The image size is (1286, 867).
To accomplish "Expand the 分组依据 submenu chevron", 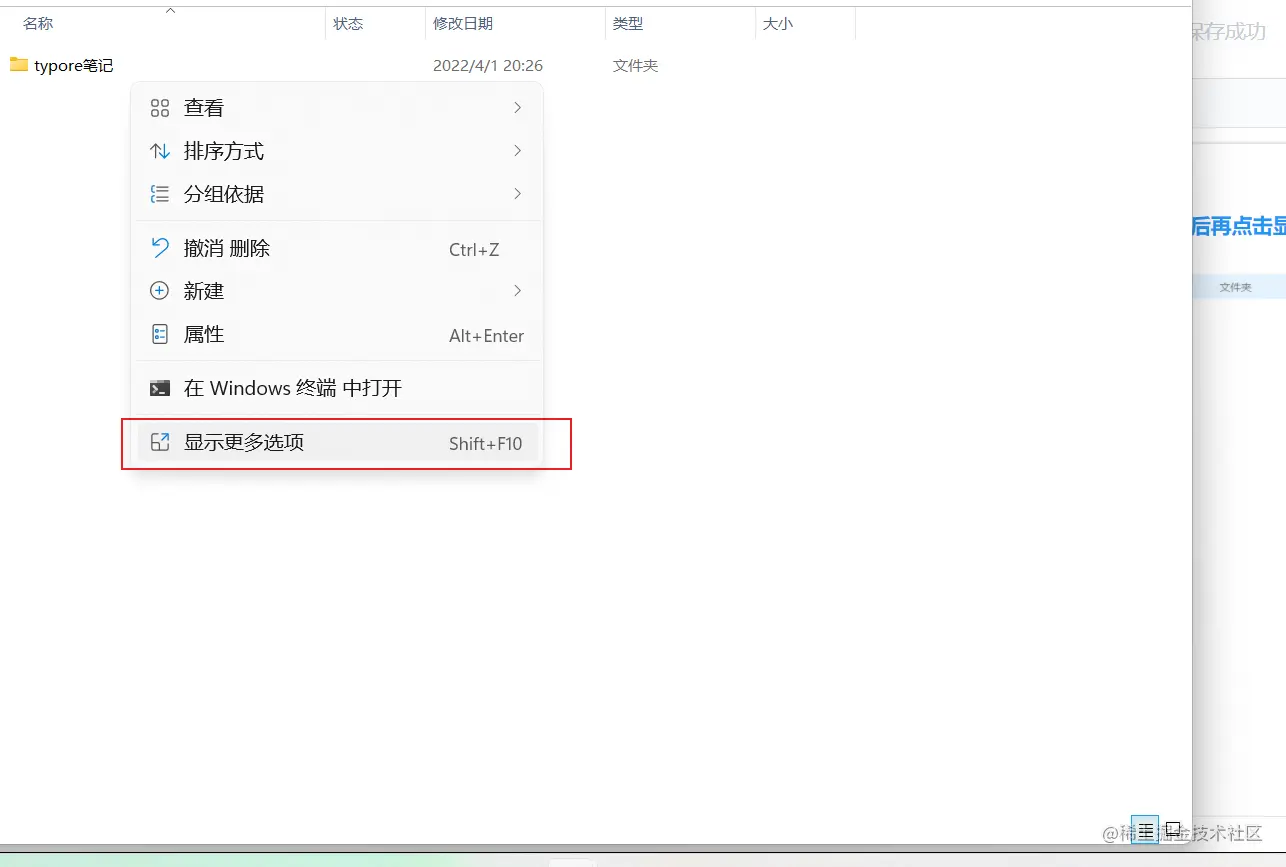I will pyautogui.click(x=517, y=193).
